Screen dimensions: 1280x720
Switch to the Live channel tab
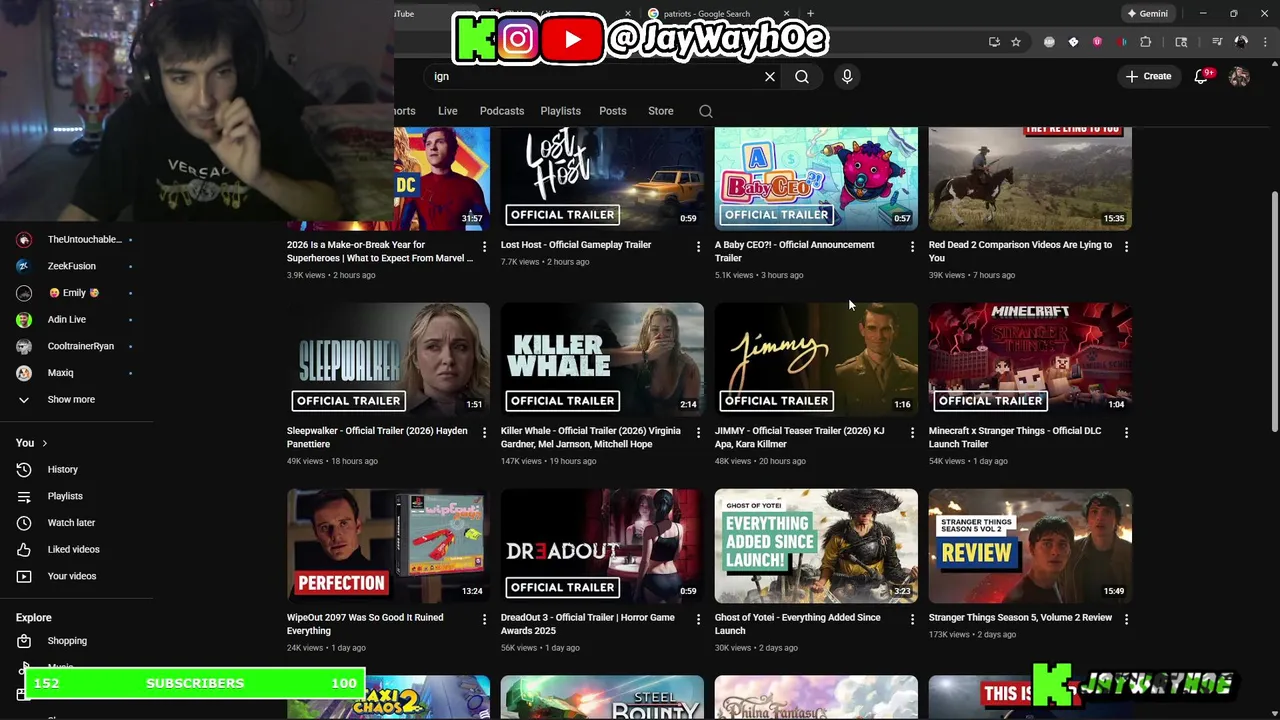[447, 111]
